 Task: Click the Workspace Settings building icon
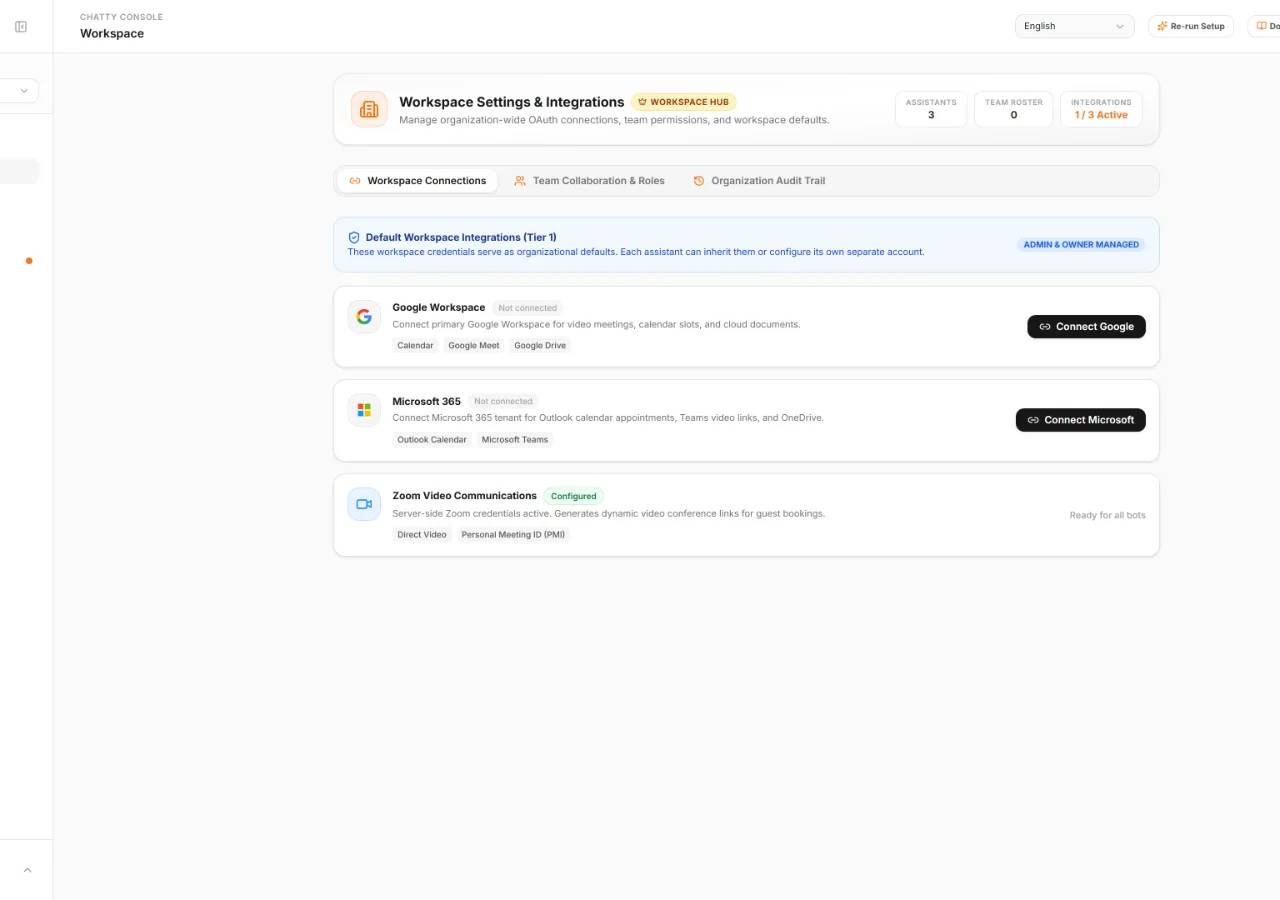pyautogui.click(x=369, y=109)
